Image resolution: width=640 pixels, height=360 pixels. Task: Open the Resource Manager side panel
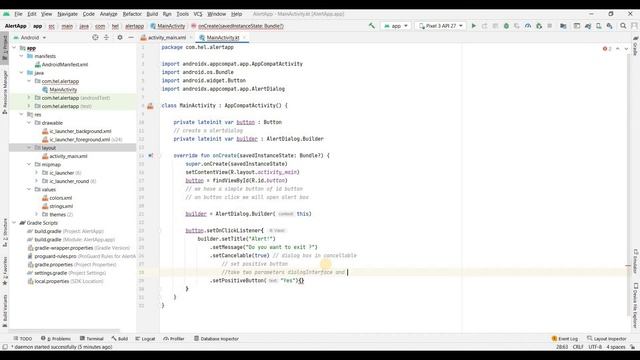pos(5,92)
